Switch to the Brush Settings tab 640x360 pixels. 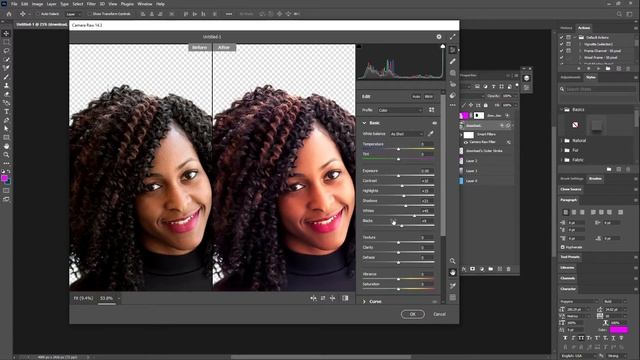[572, 179]
